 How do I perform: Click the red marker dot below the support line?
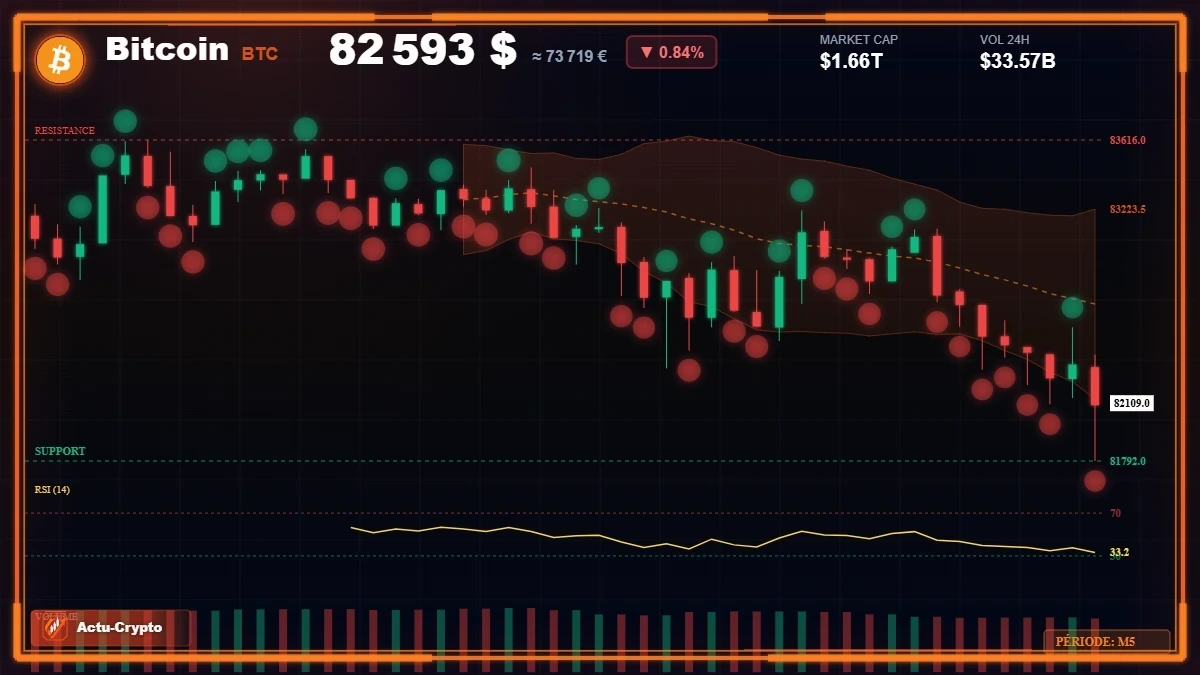[1095, 481]
